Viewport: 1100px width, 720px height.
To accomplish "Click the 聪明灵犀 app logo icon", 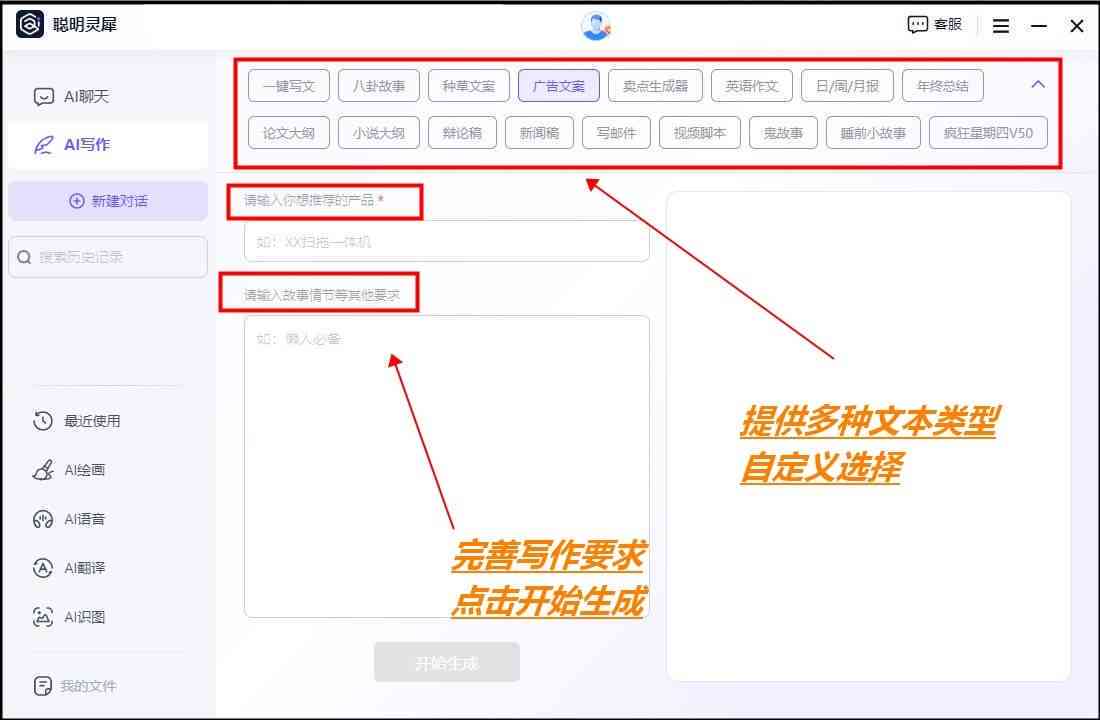I will (29, 24).
